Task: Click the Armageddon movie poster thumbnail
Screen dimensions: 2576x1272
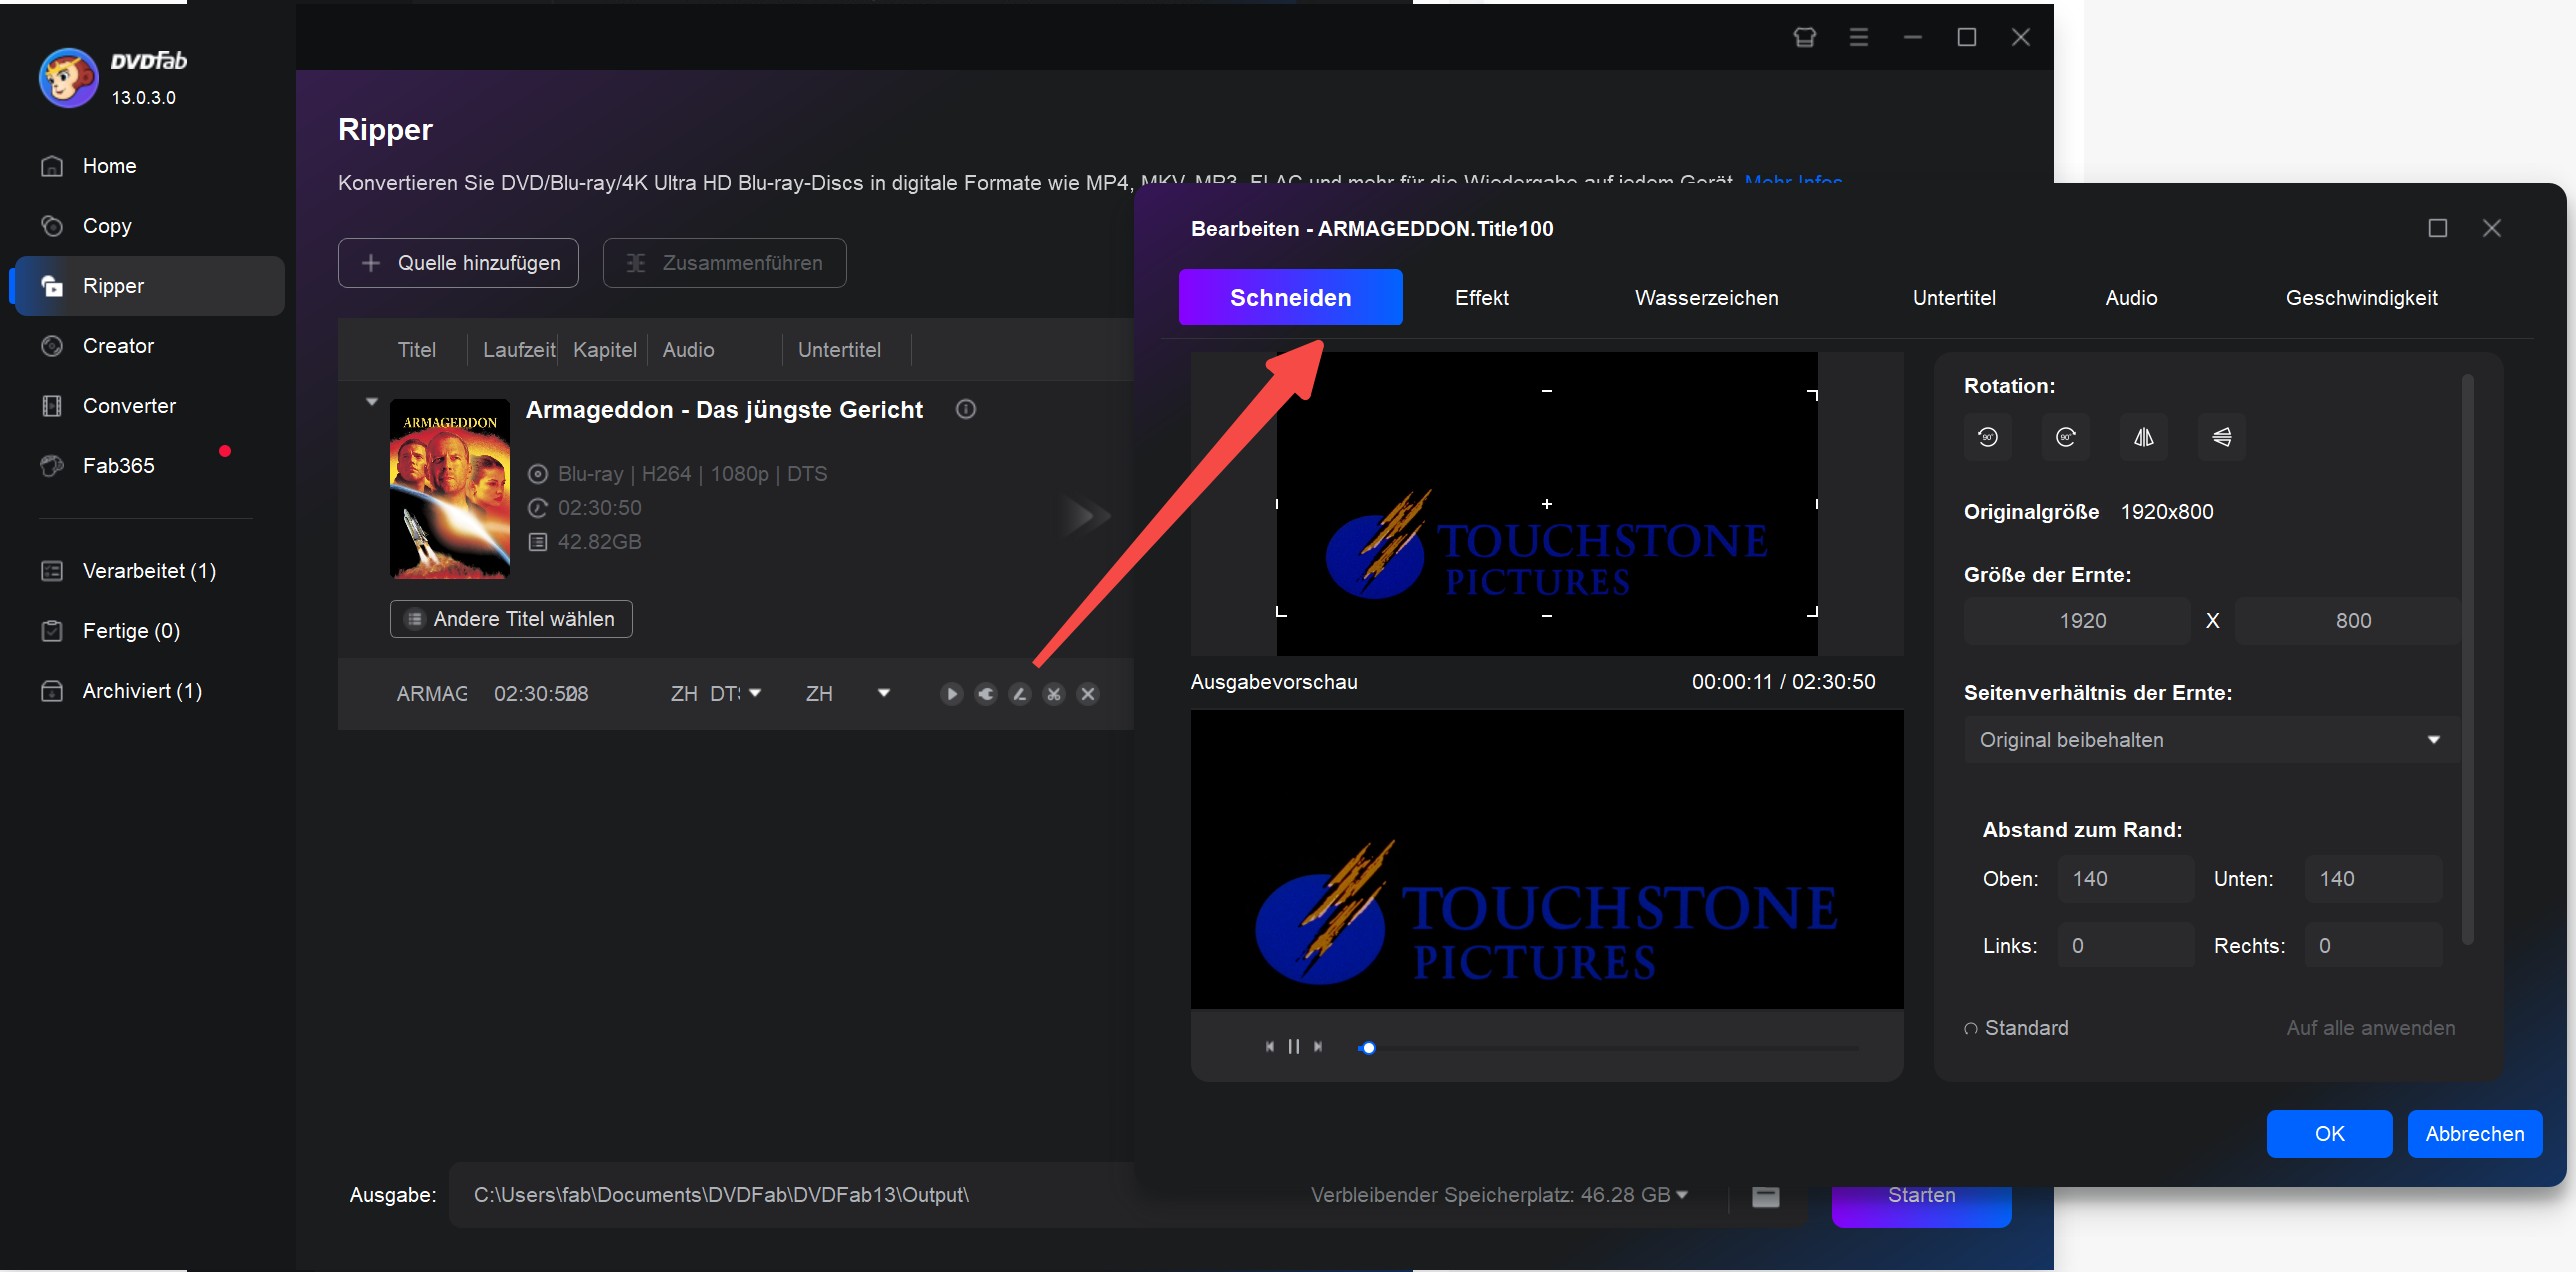Action: [450, 489]
